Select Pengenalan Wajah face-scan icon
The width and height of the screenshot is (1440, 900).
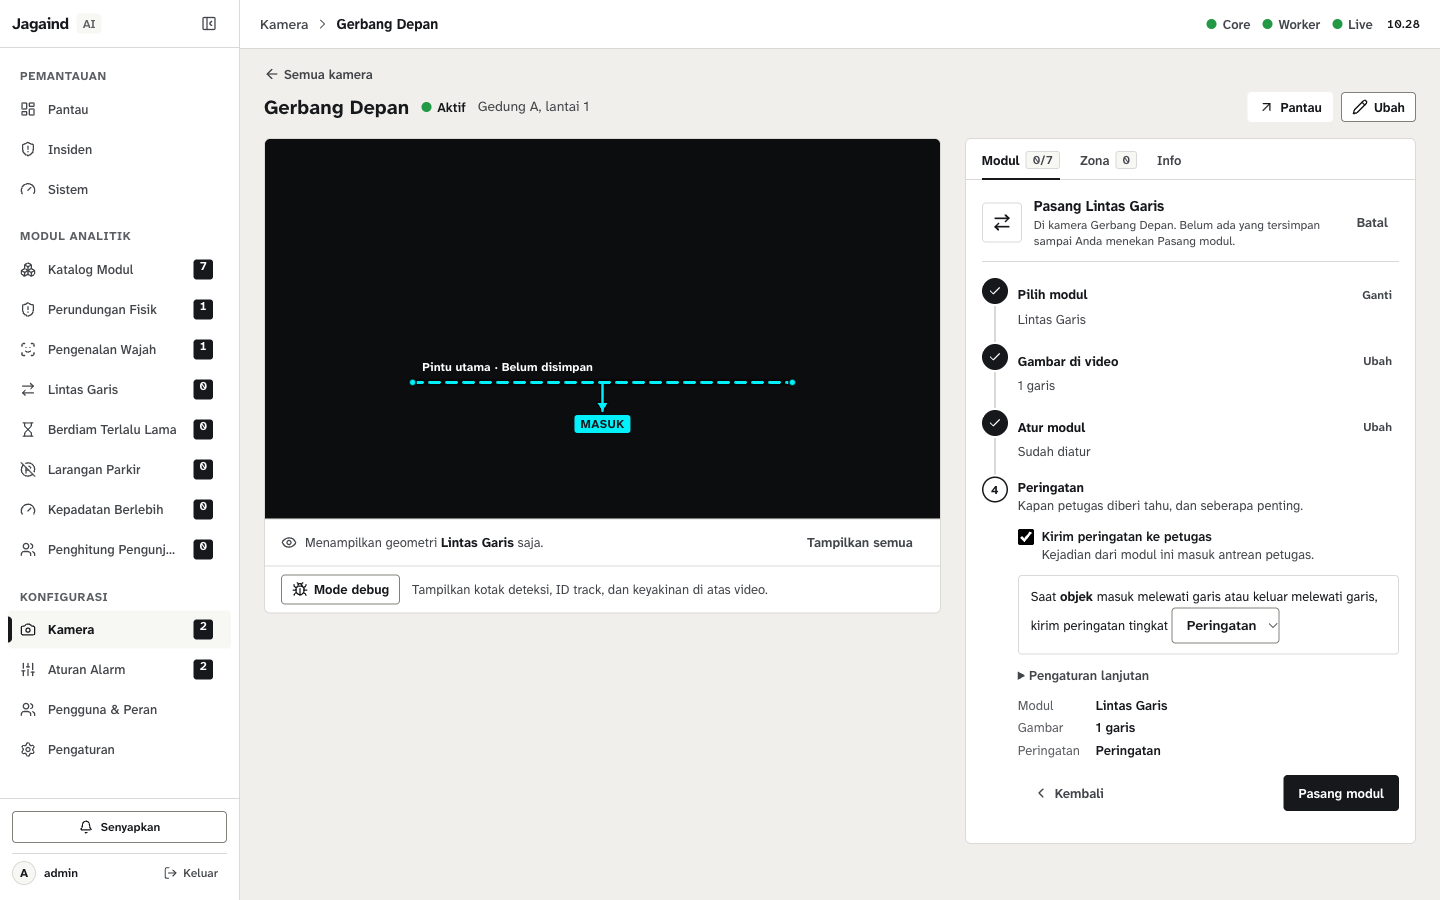(28, 350)
